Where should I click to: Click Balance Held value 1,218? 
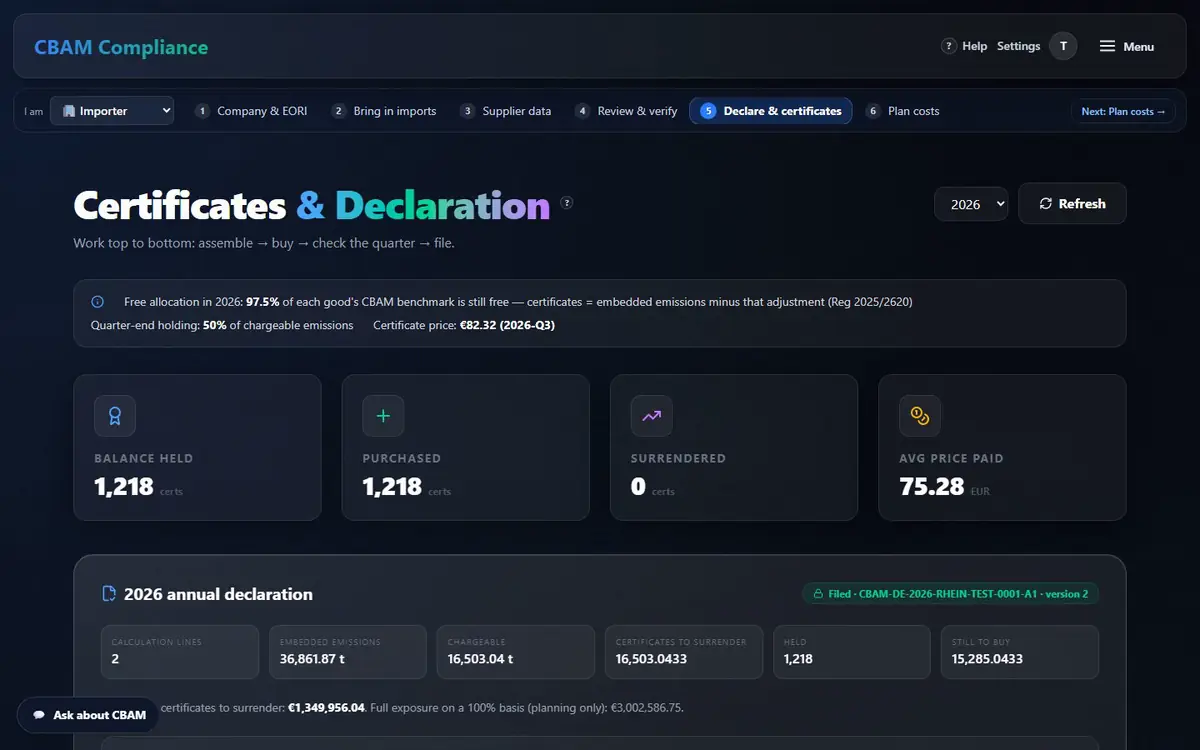(124, 487)
